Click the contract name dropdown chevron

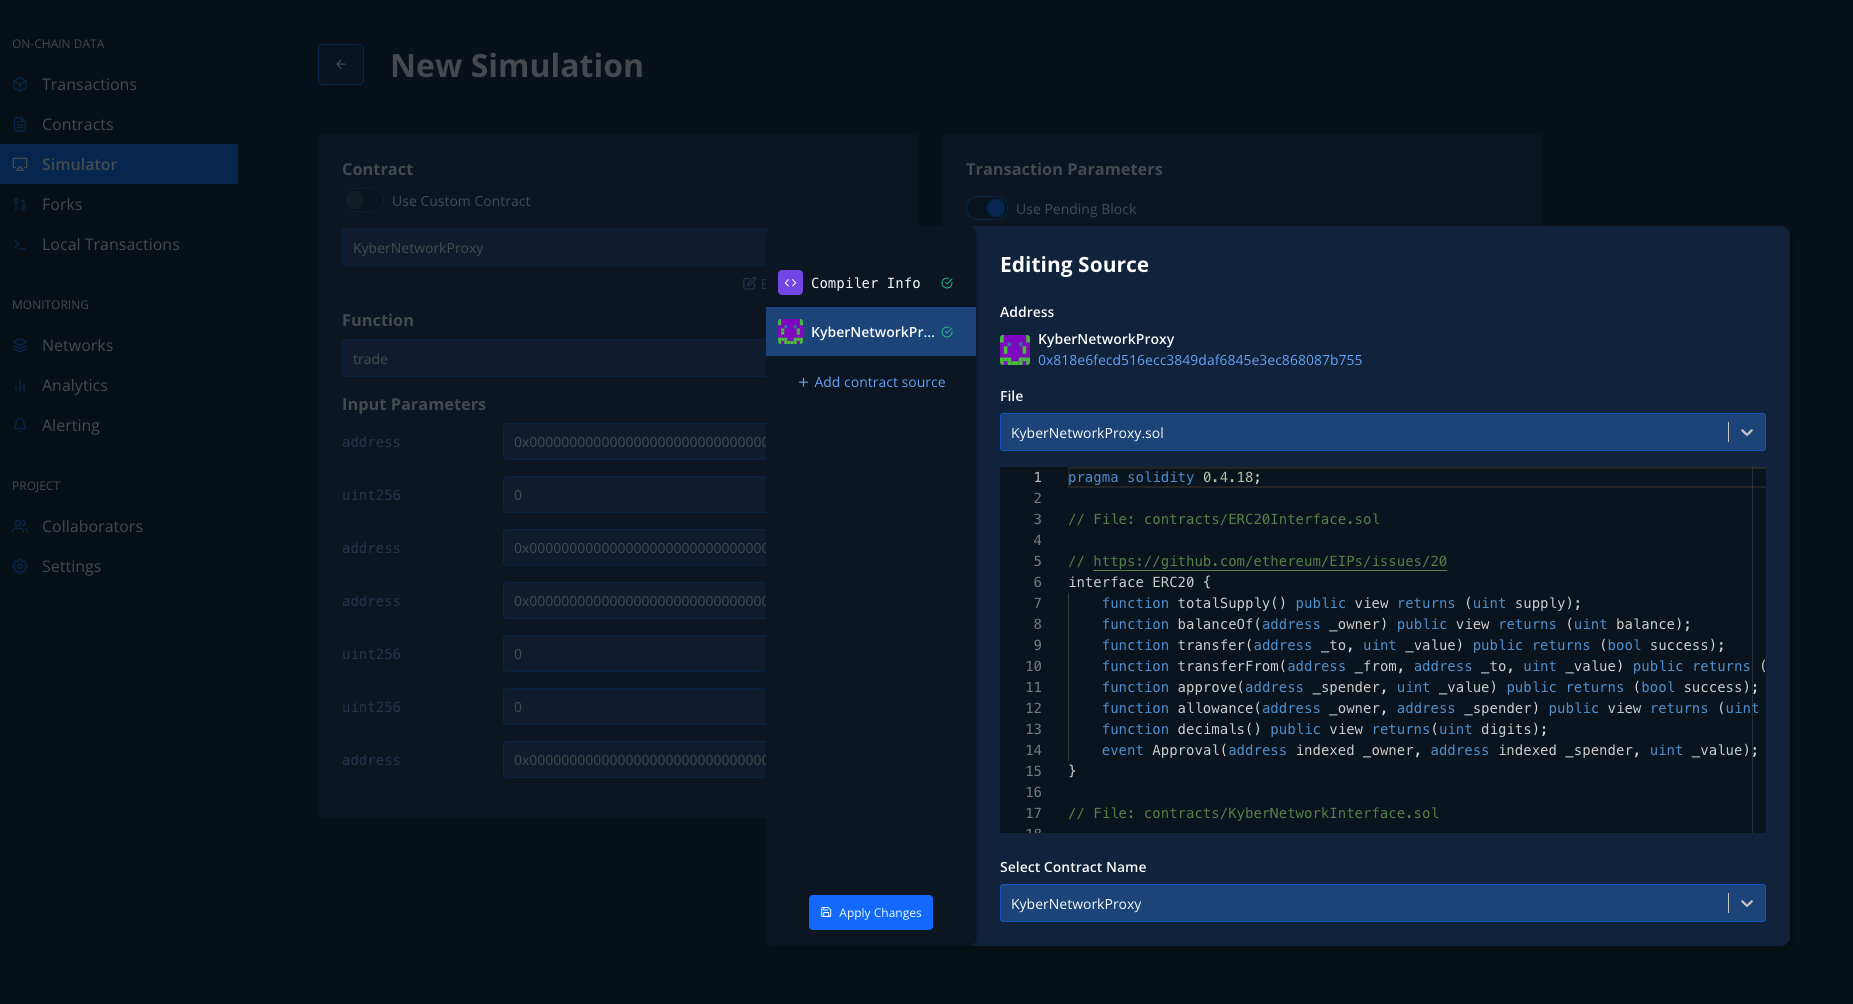pos(1747,903)
